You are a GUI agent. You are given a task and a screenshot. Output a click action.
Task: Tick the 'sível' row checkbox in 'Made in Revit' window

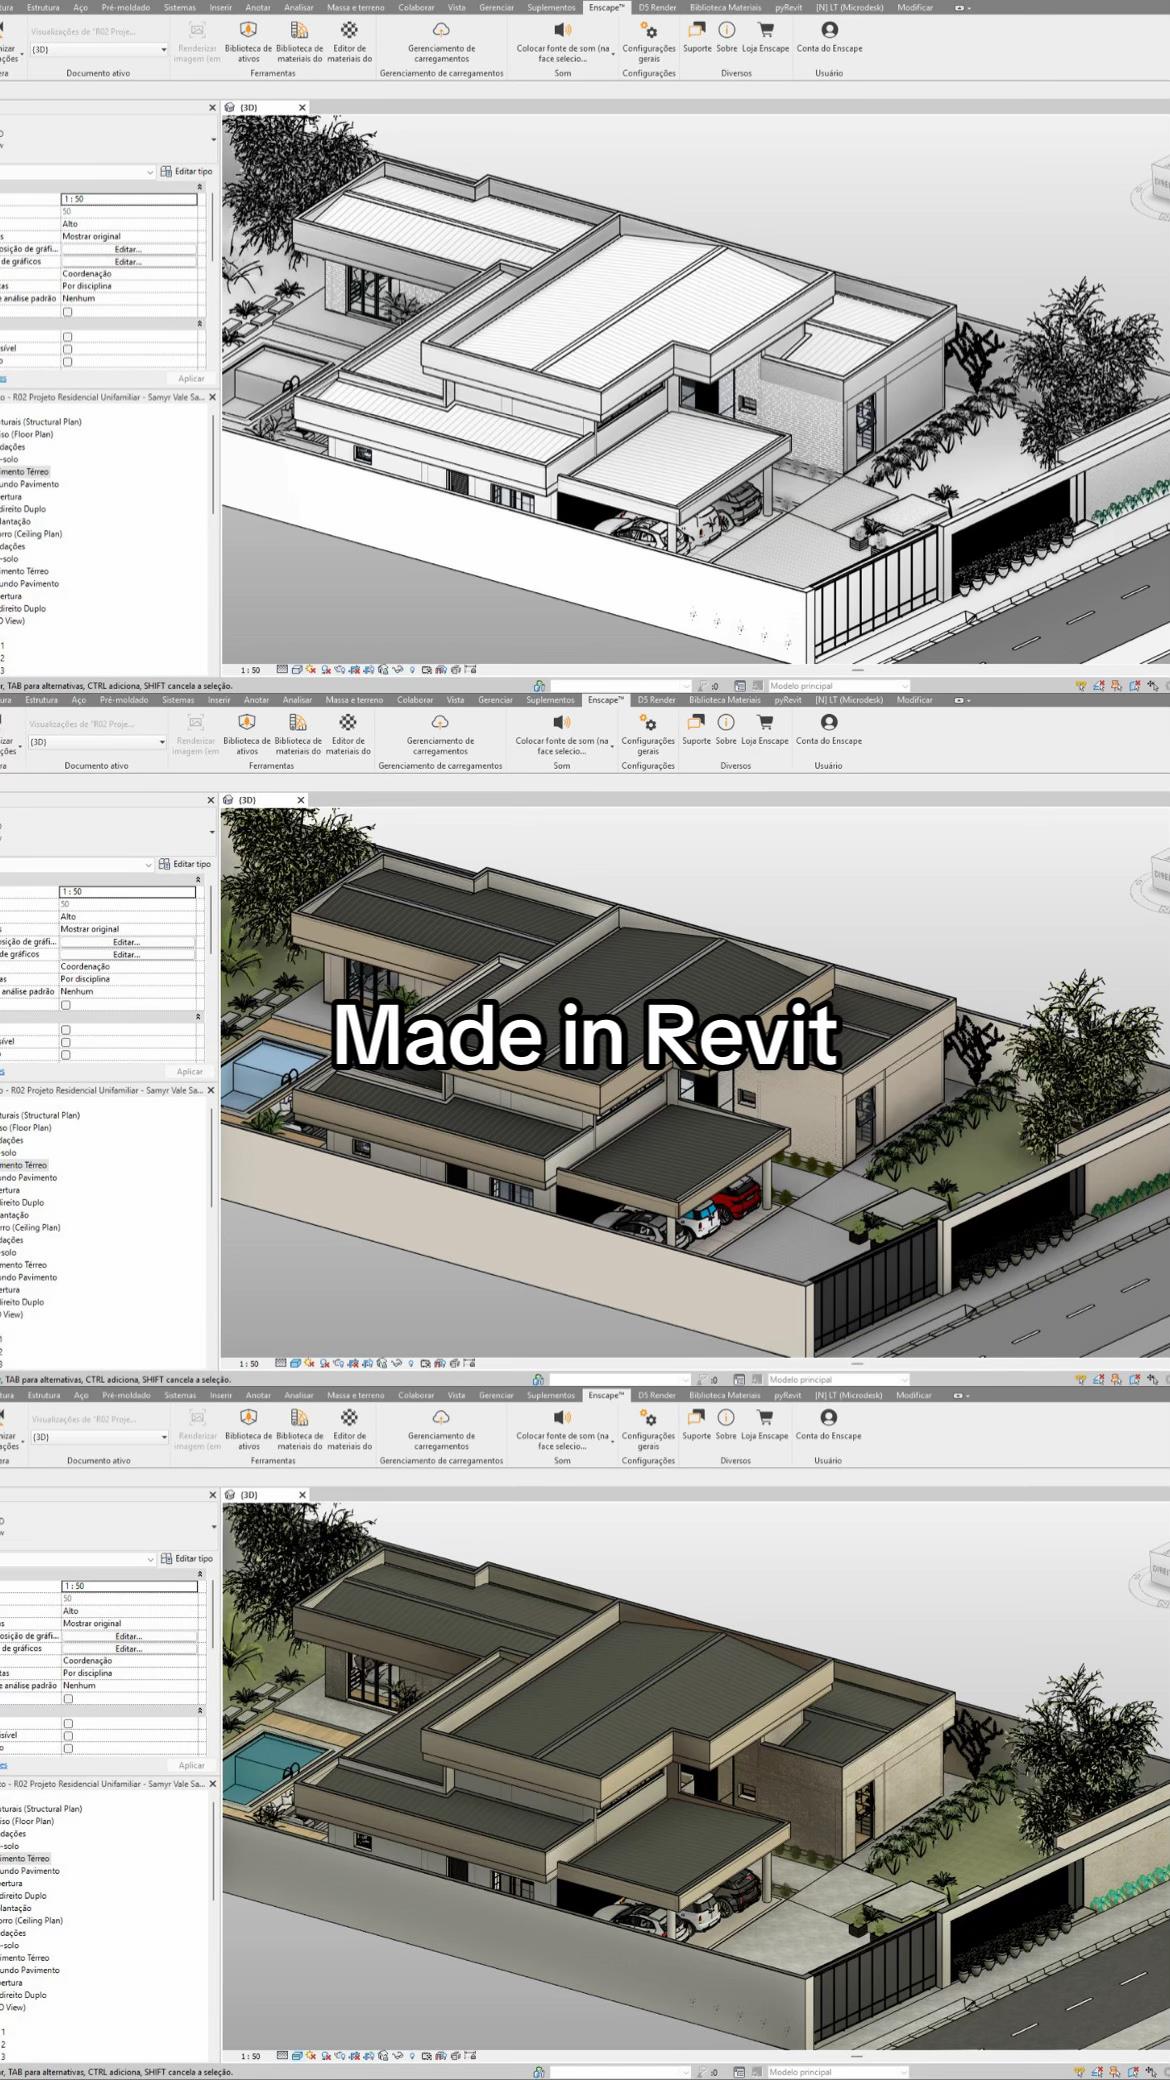(66, 1042)
